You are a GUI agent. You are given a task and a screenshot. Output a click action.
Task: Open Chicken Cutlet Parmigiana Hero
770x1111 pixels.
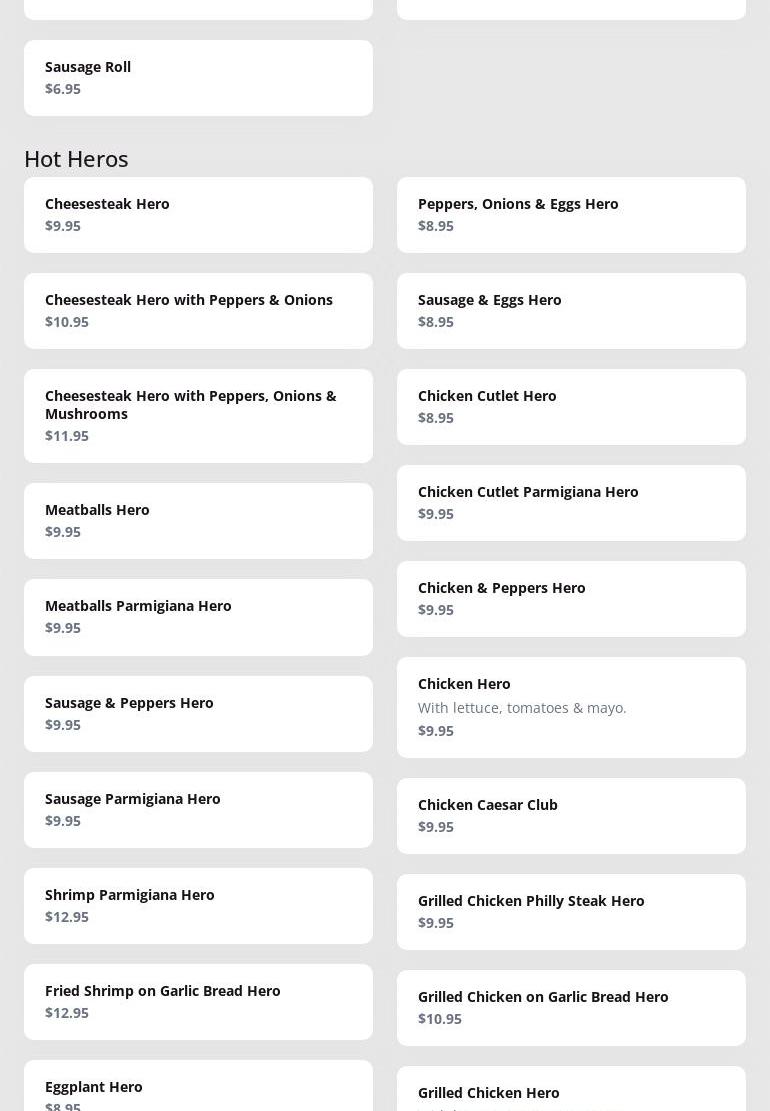tap(571, 503)
